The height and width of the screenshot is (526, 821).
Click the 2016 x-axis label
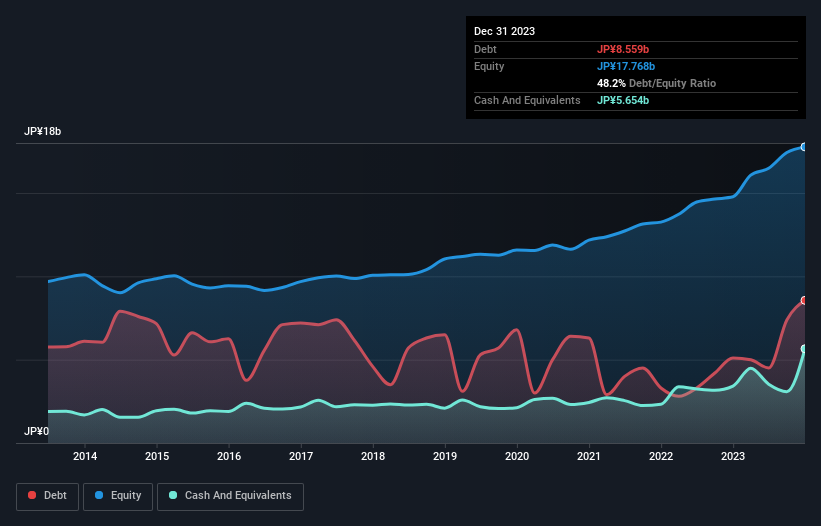(229, 456)
